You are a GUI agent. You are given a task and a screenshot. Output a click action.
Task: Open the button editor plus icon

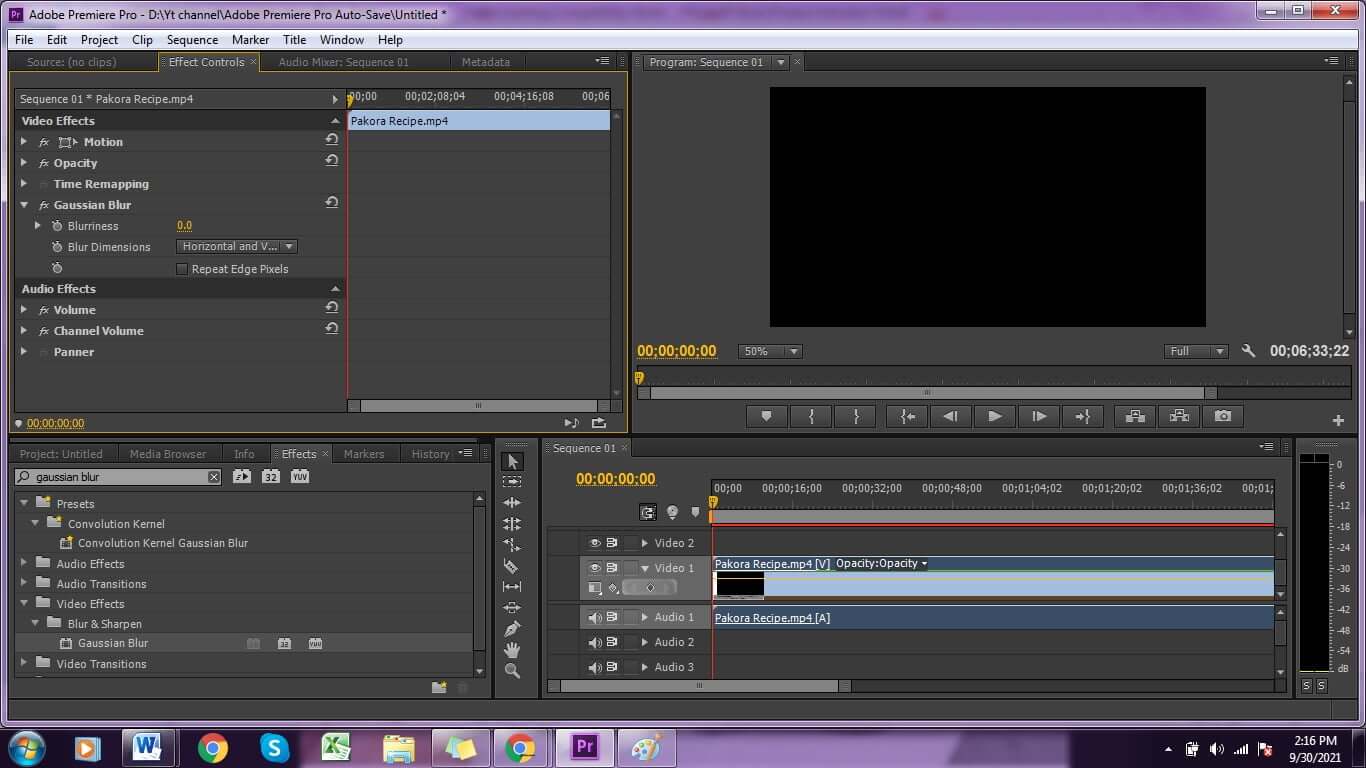[x=1338, y=420]
